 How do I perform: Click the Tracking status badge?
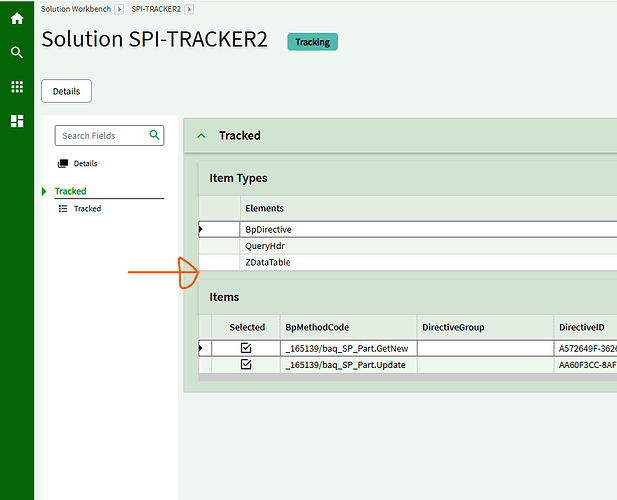(x=312, y=42)
